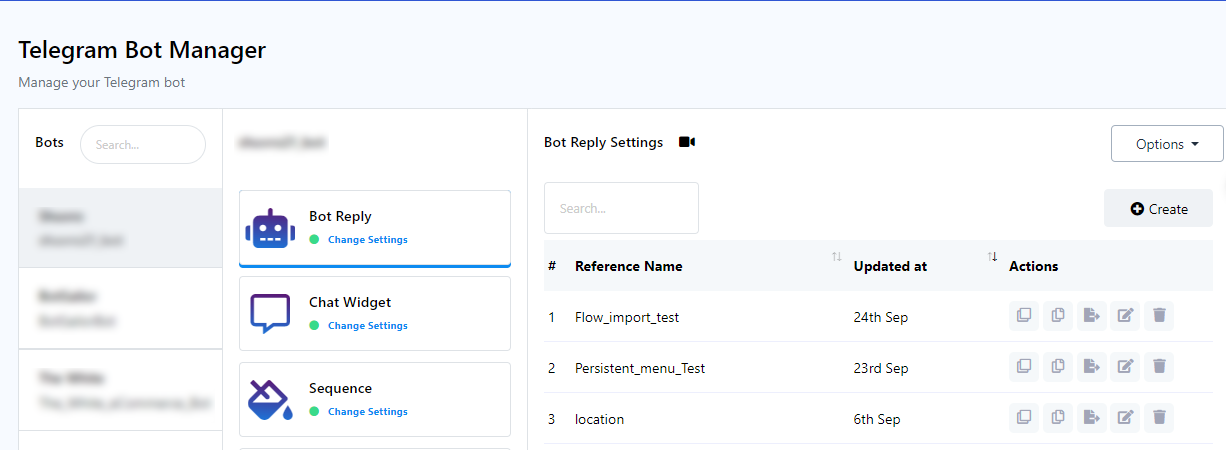This screenshot has height=450, width=1226.
Task: Open the Options dropdown
Action: tap(1166, 144)
